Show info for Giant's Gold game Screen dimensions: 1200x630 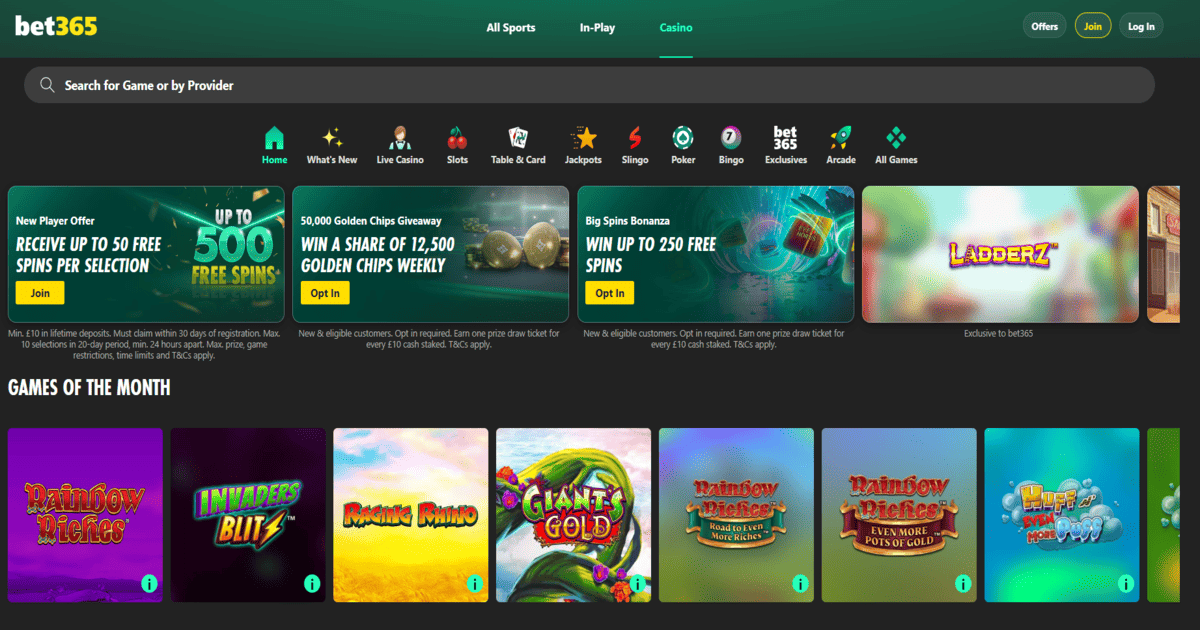point(637,583)
